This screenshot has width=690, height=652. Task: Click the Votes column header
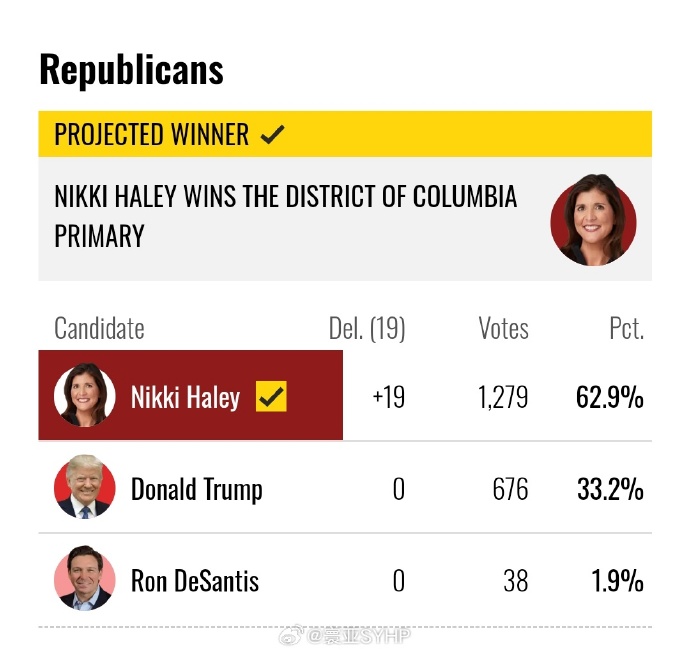[503, 329]
